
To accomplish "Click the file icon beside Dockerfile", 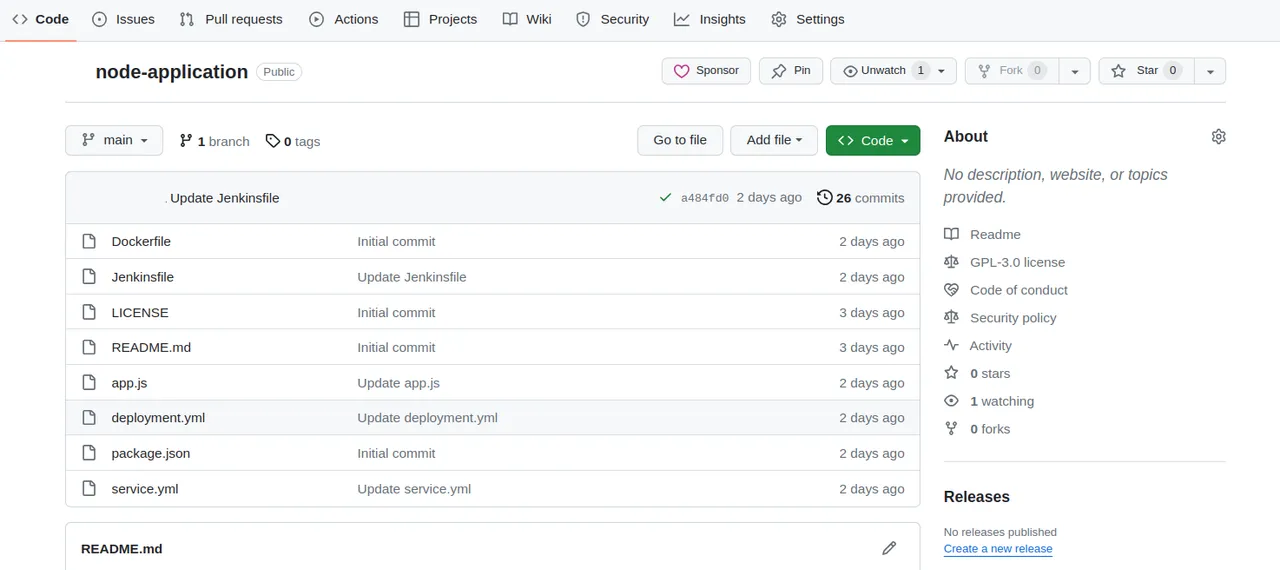I will click(x=90, y=241).
